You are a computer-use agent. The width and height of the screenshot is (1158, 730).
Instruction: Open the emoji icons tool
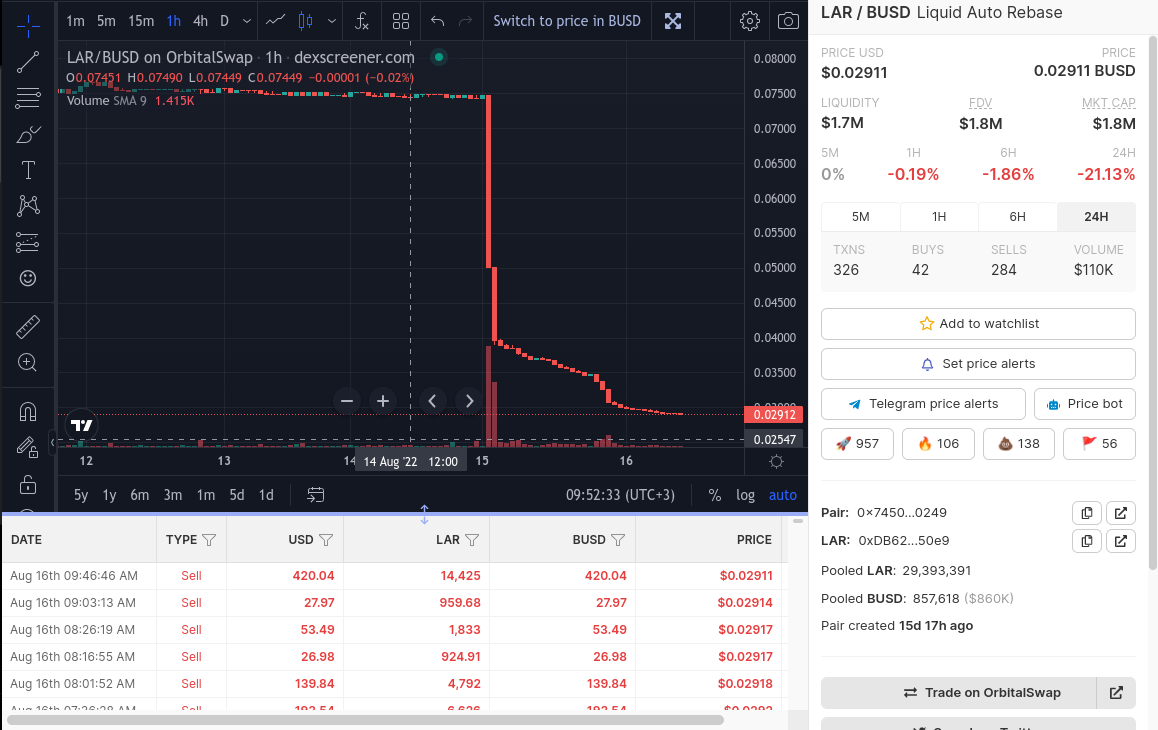tap(28, 278)
